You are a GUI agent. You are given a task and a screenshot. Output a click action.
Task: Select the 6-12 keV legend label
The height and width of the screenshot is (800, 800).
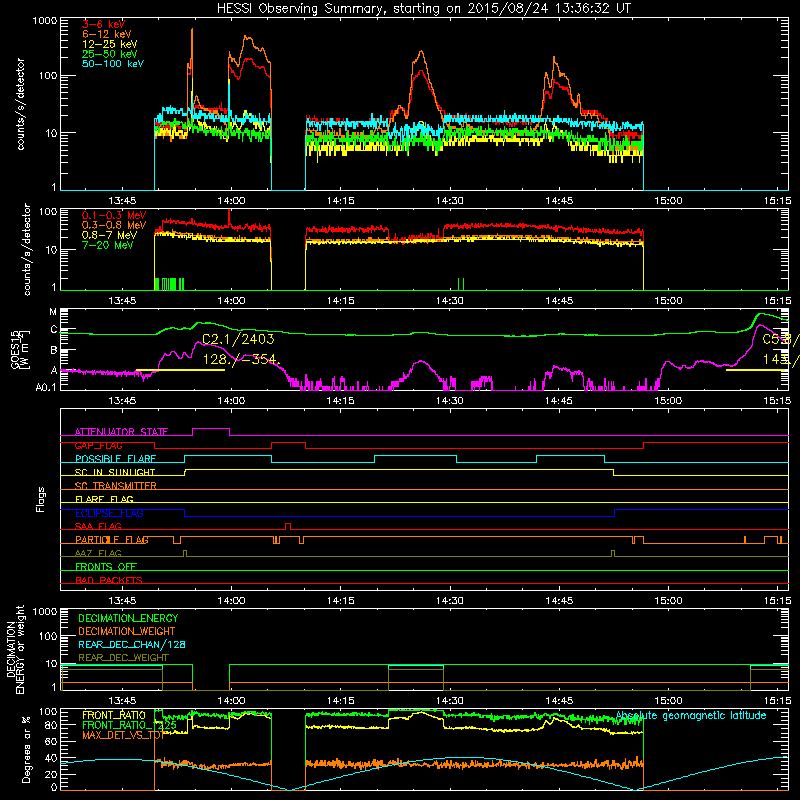coord(107,34)
